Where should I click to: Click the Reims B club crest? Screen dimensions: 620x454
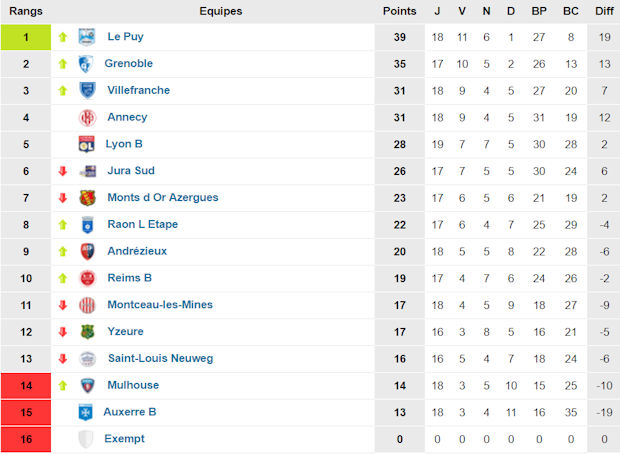pyautogui.click(x=87, y=278)
